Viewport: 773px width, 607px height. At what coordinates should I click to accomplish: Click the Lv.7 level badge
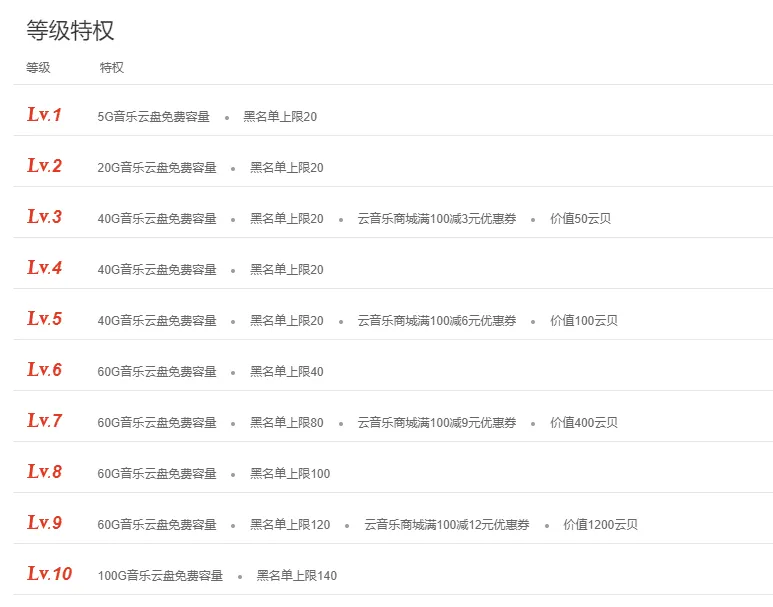44,421
